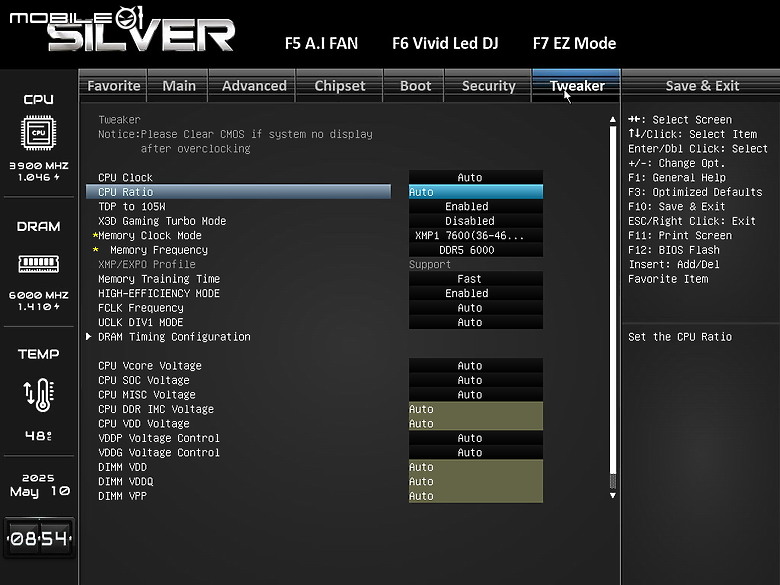Open the Advanced tab
The width and height of the screenshot is (780, 585).
click(254, 86)
